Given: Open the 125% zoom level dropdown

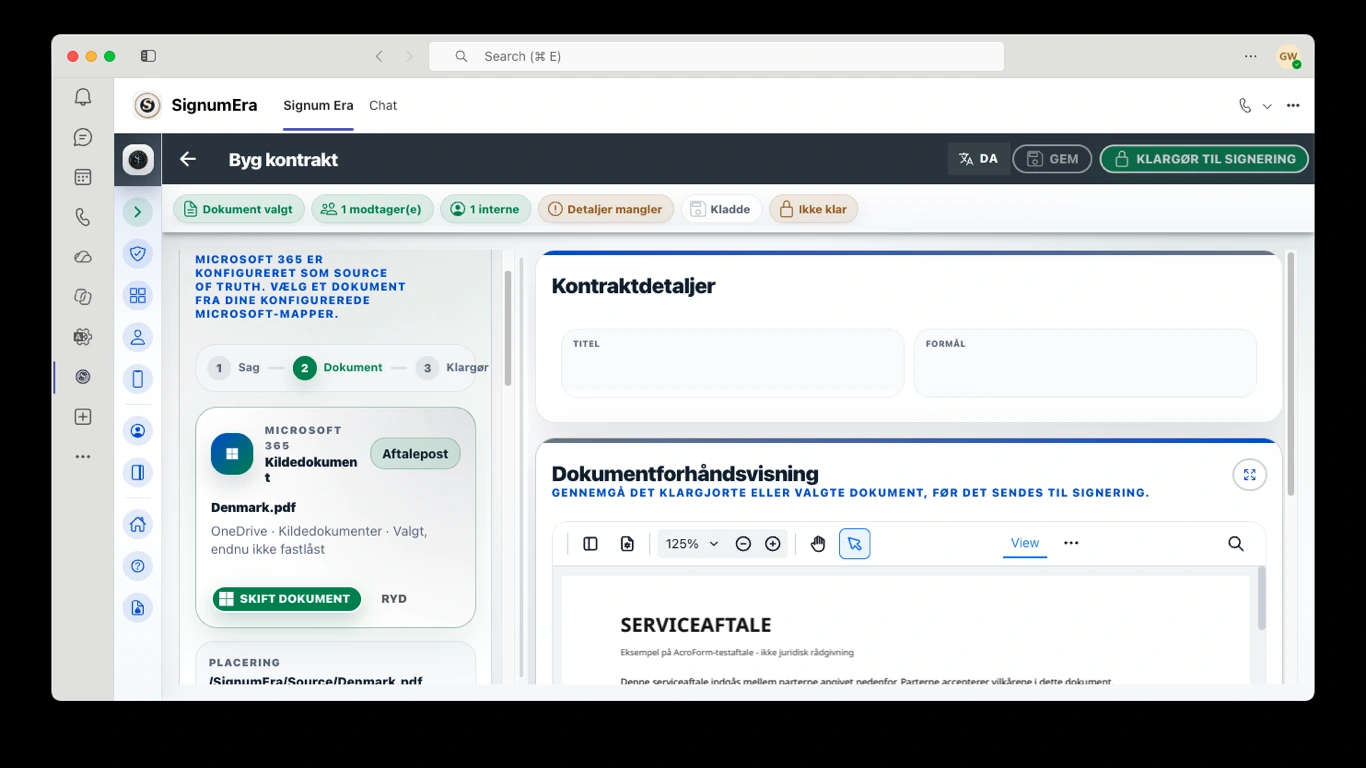Looking at the screenshot, I should click(x=692, y=544).
